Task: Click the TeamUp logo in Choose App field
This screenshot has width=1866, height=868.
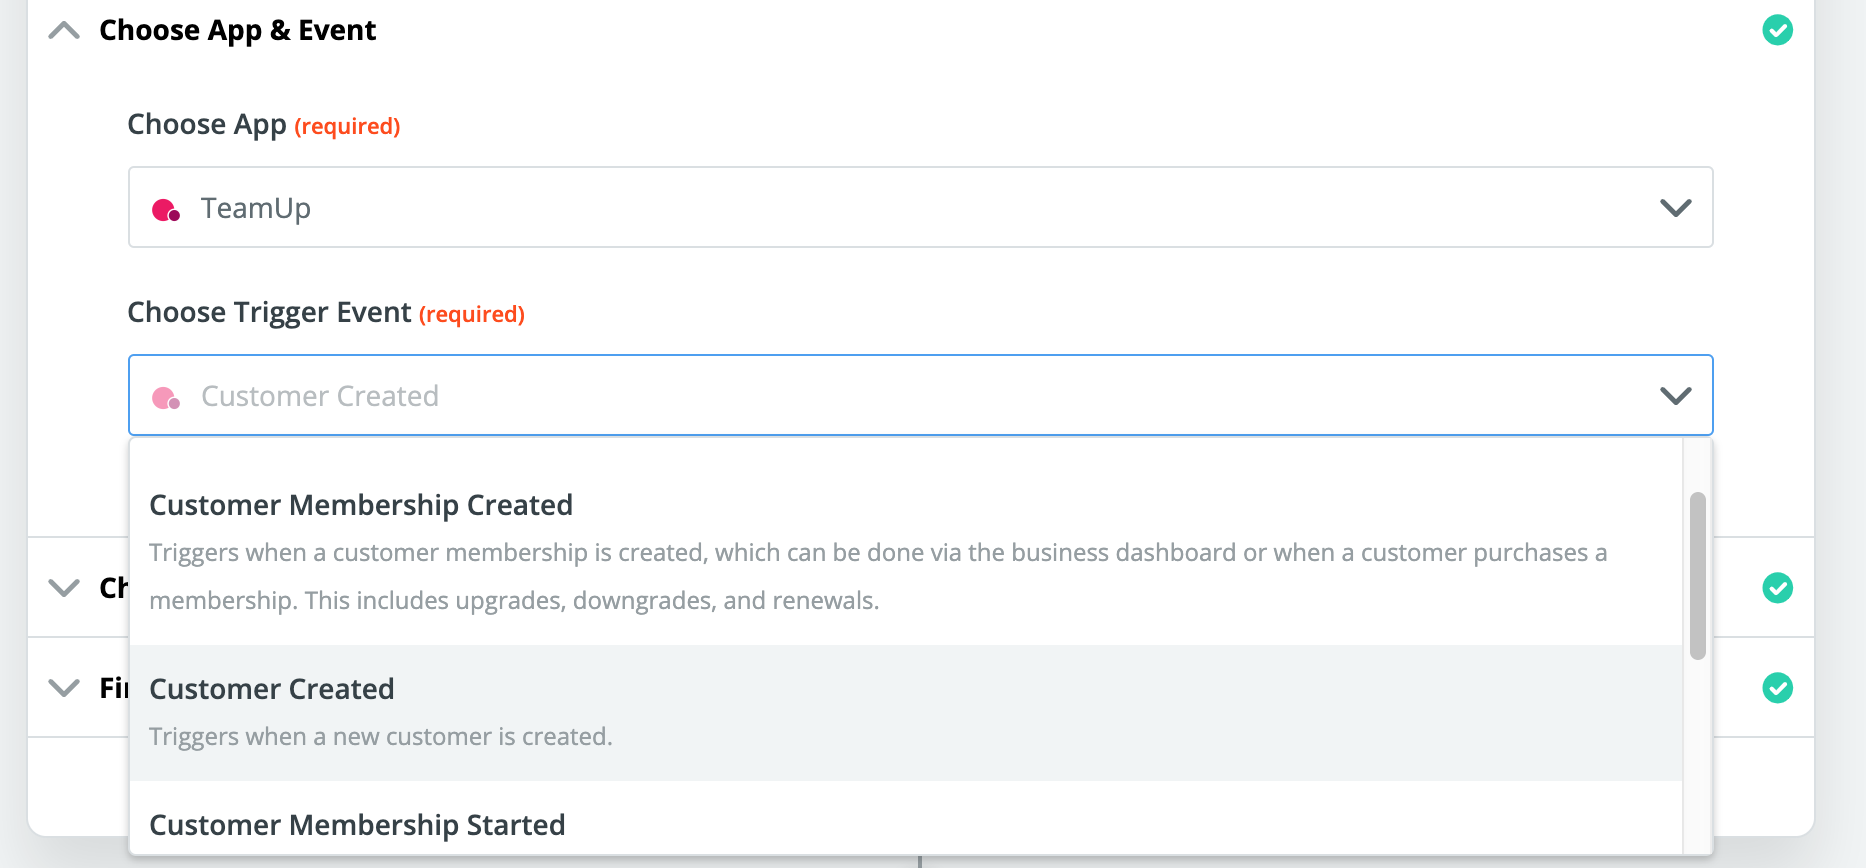Action: 166,210
